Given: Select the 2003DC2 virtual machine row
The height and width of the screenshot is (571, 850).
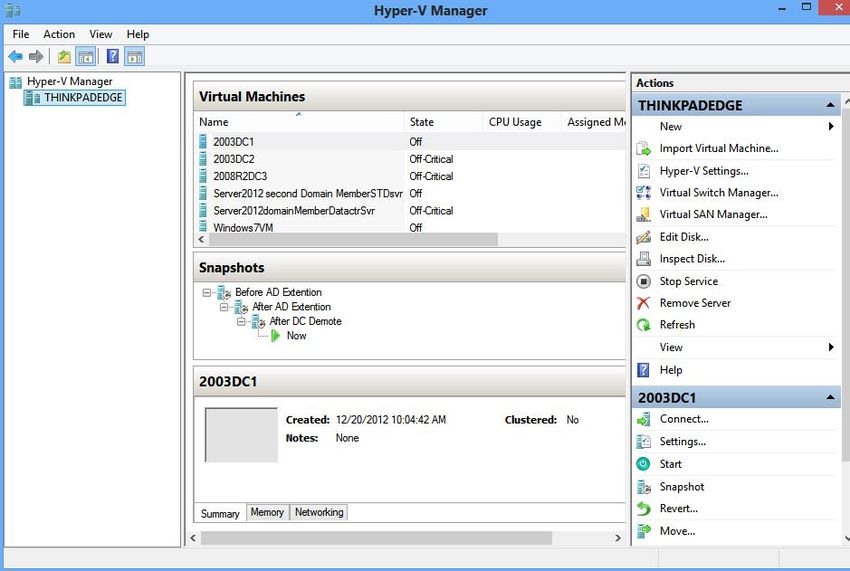Looking at the screenshot, I should tap(409, 159).
